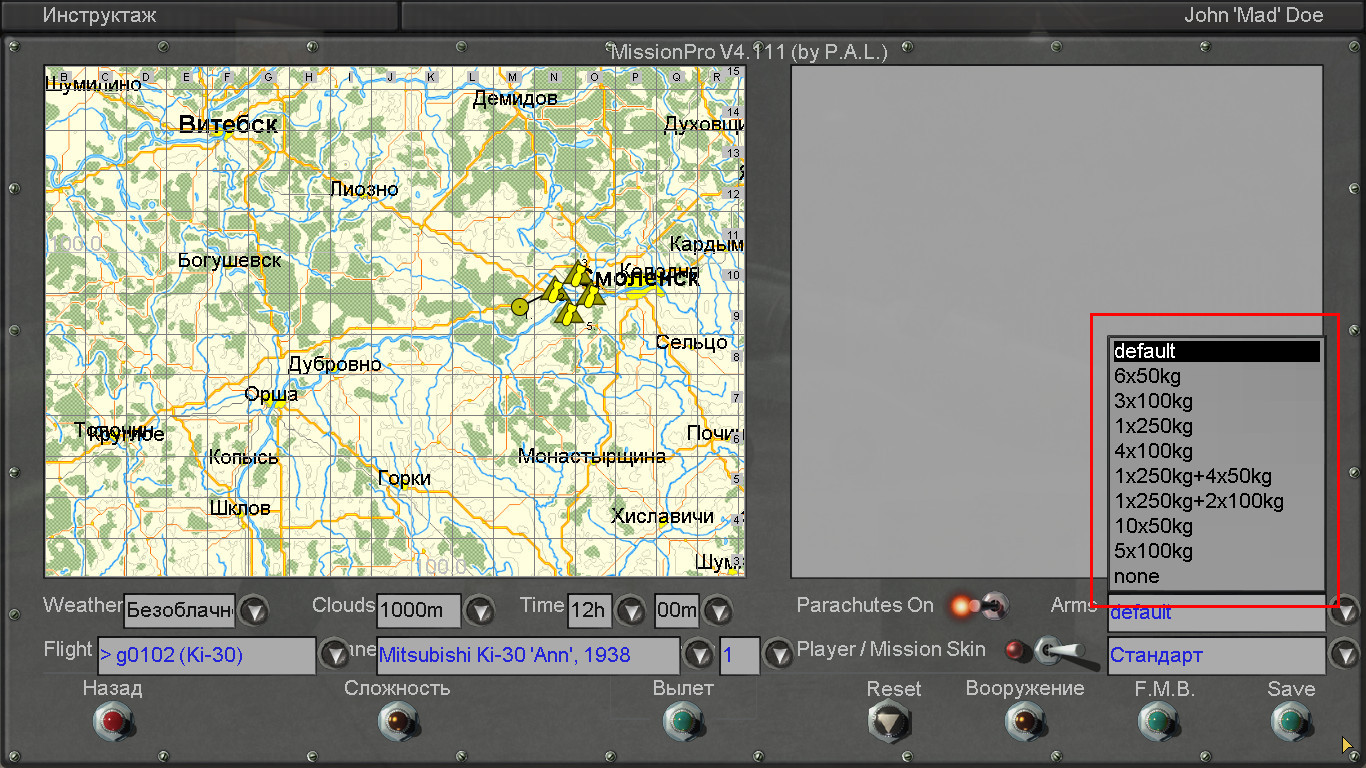Open the Flight dropdown arrow

tap(333, 656)
